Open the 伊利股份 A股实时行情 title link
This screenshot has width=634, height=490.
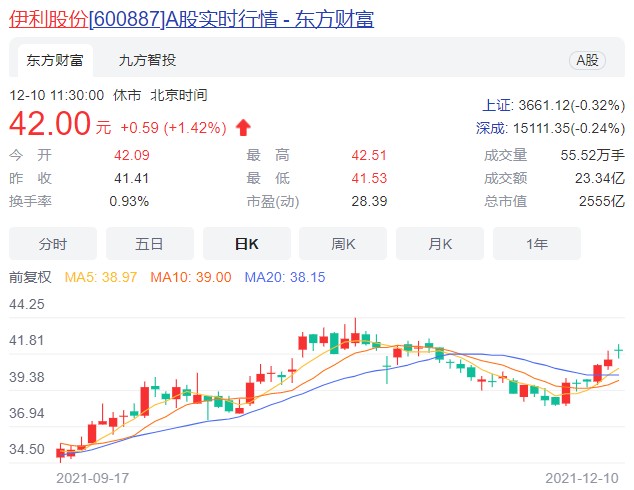click(191, 19)
